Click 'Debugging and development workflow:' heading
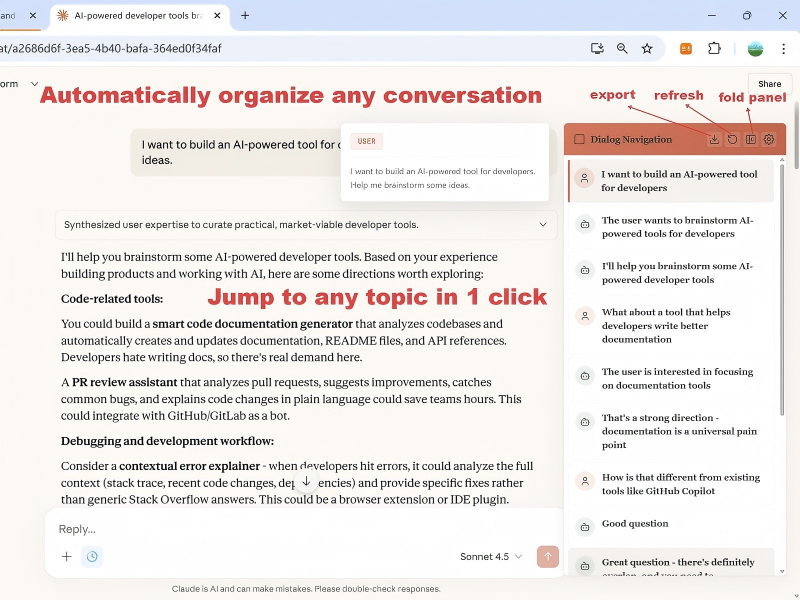Viewport: 800px width, 600px height. pos(167,441)
